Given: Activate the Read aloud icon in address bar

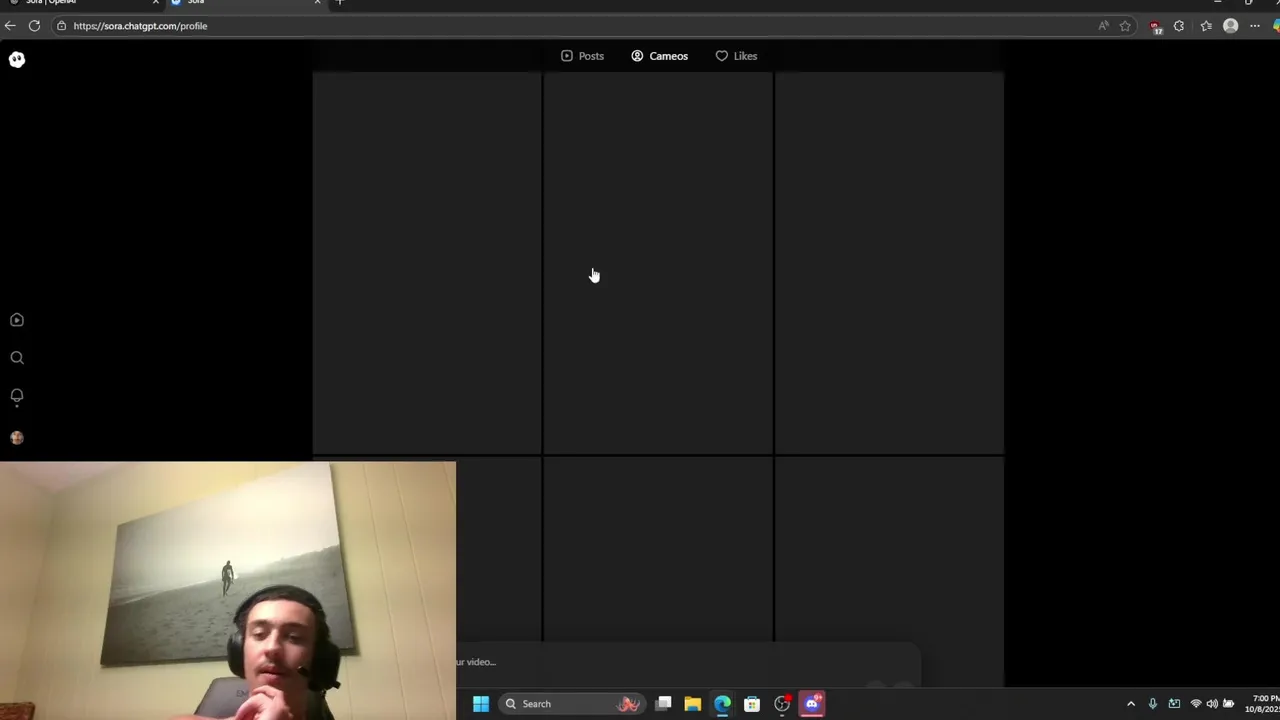Looking at the screenshot, I should pos(1103,26).
